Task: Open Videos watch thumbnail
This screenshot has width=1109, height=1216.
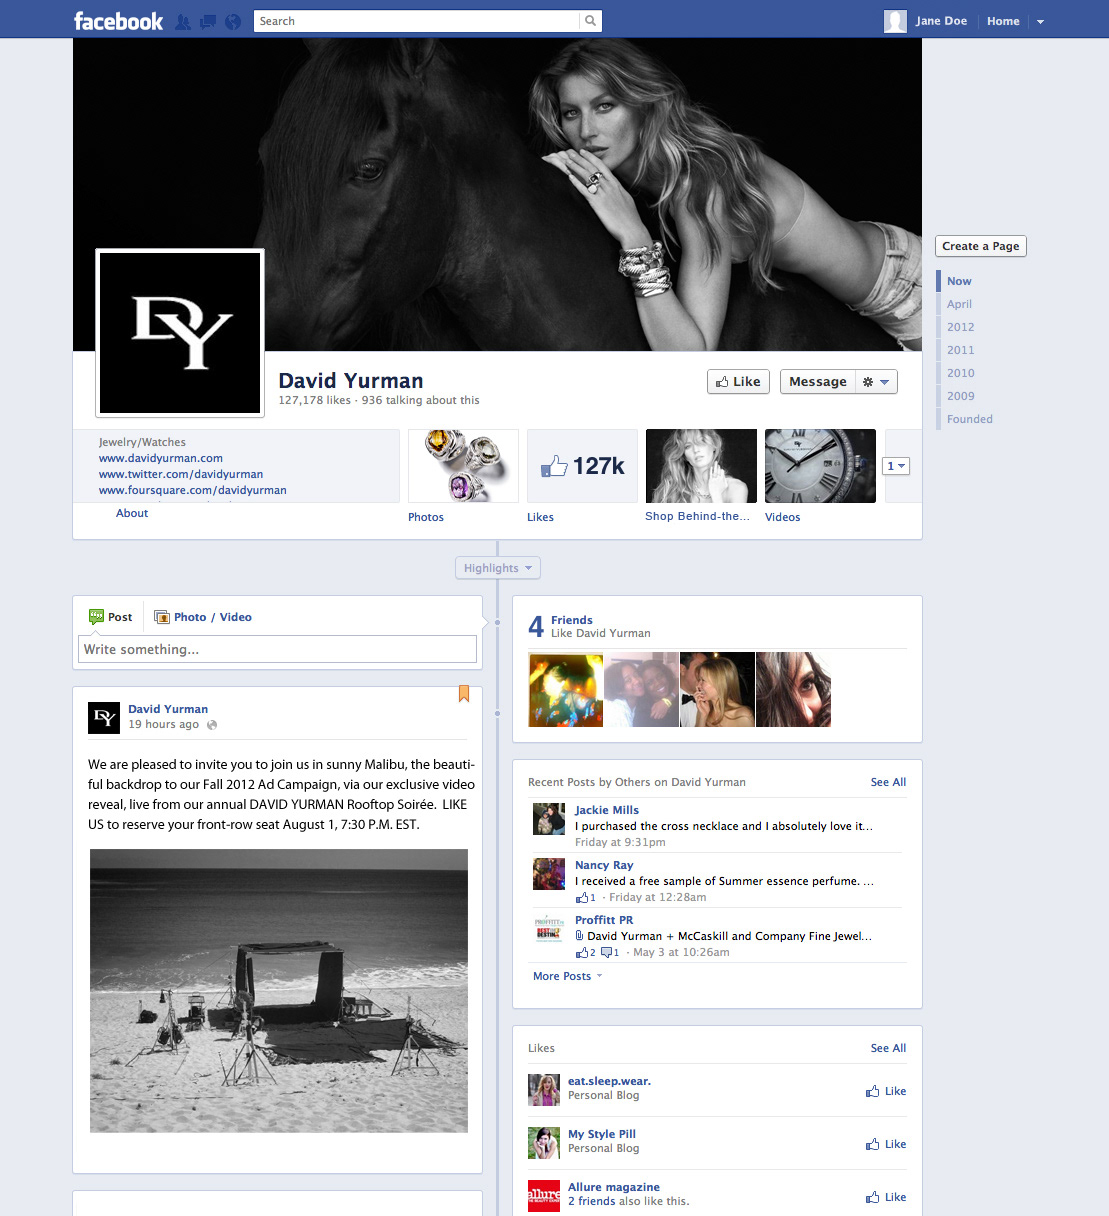Action: coord(820,466)
